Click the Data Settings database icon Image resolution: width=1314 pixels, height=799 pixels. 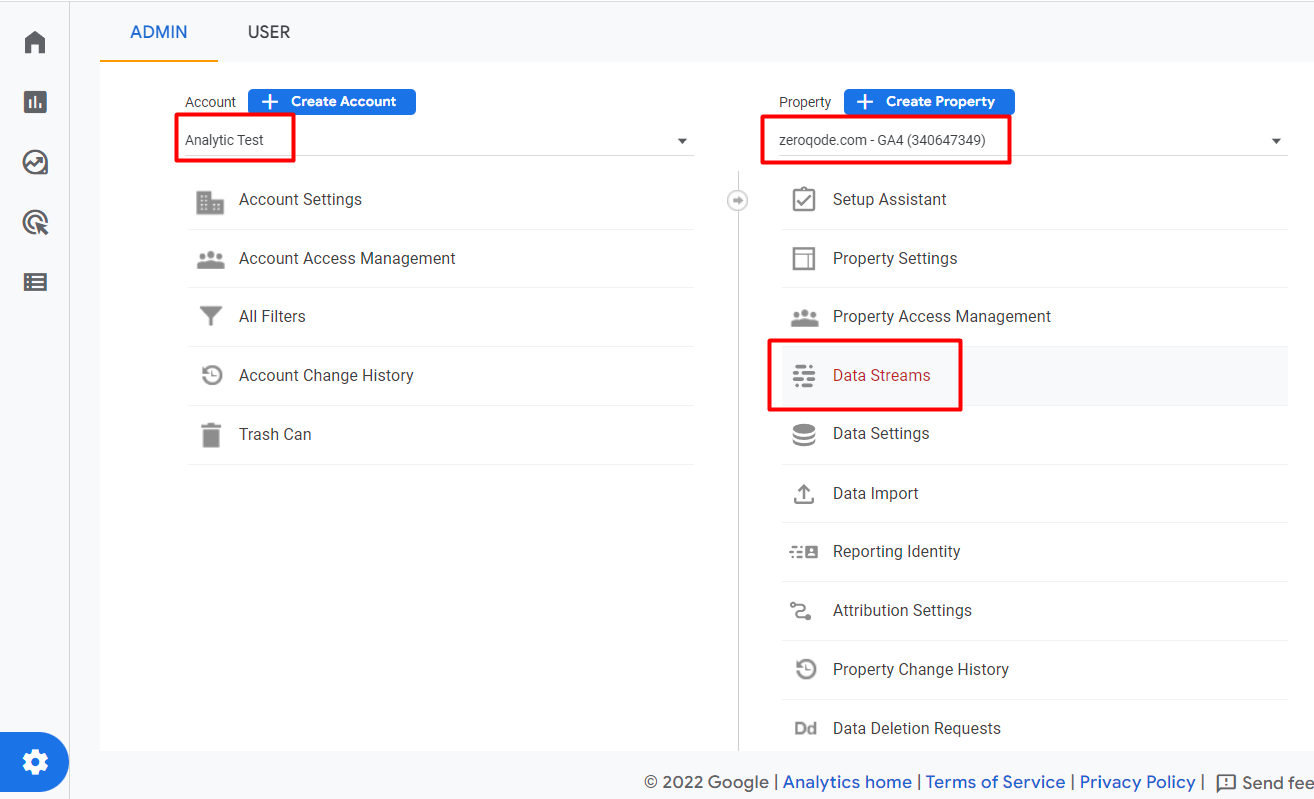tap(804, 434)
